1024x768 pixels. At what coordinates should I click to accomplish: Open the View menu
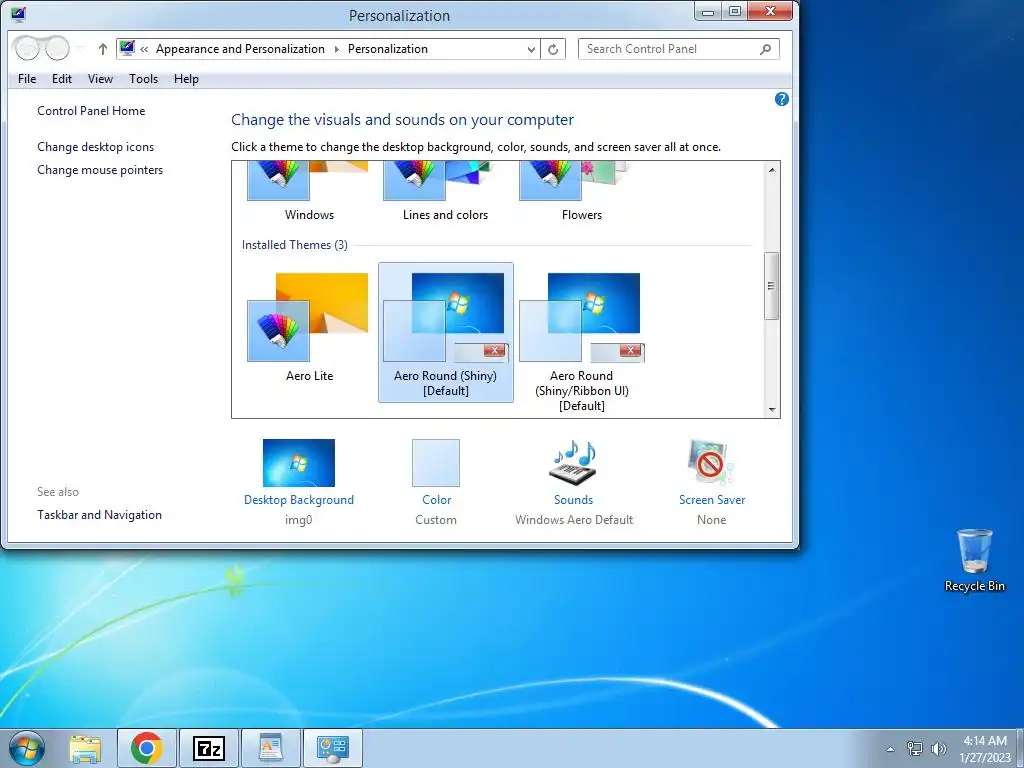(100, 79)
